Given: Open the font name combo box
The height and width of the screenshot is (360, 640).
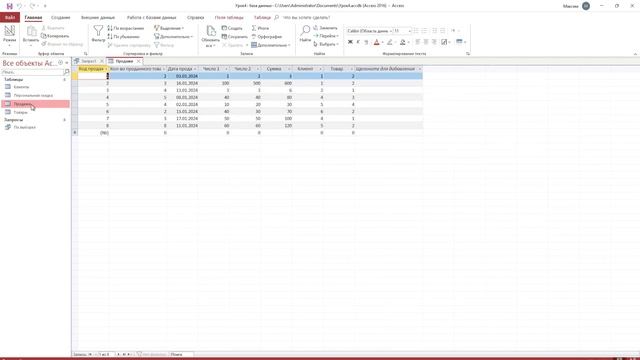Looking at the screenshot, I should point(369,31).
